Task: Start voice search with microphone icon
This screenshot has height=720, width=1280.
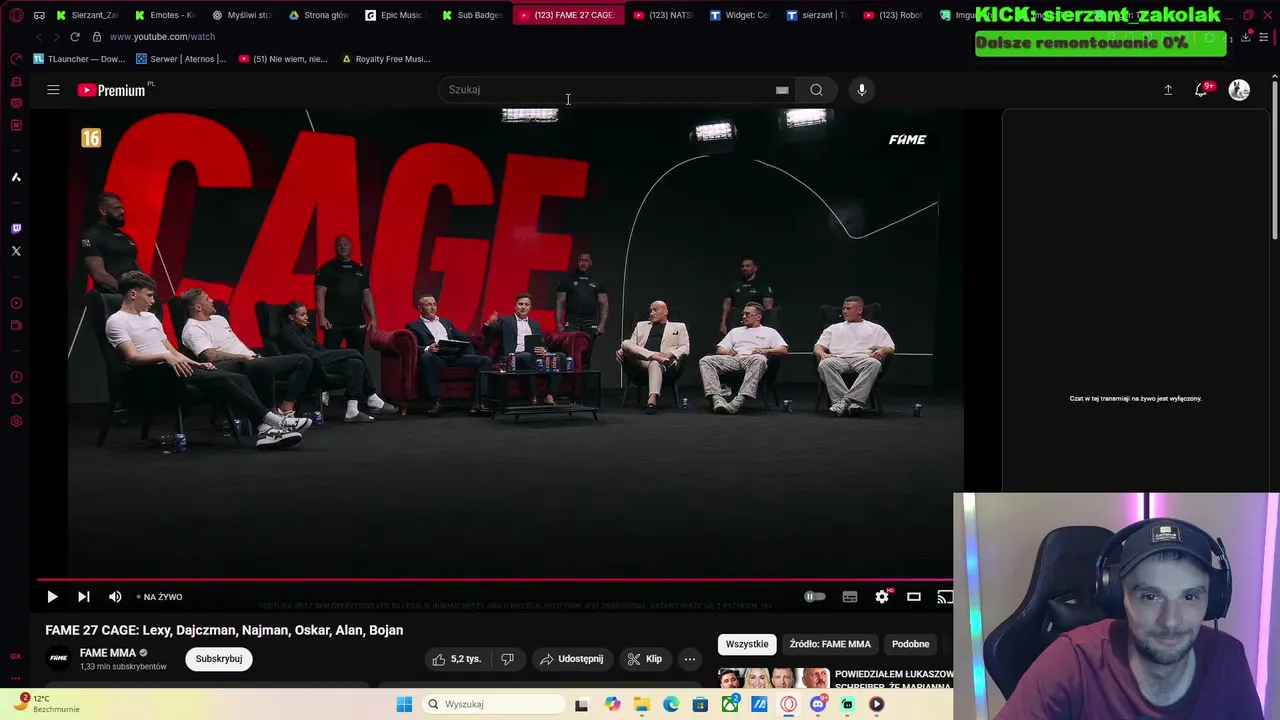Action: coord(862,90)
